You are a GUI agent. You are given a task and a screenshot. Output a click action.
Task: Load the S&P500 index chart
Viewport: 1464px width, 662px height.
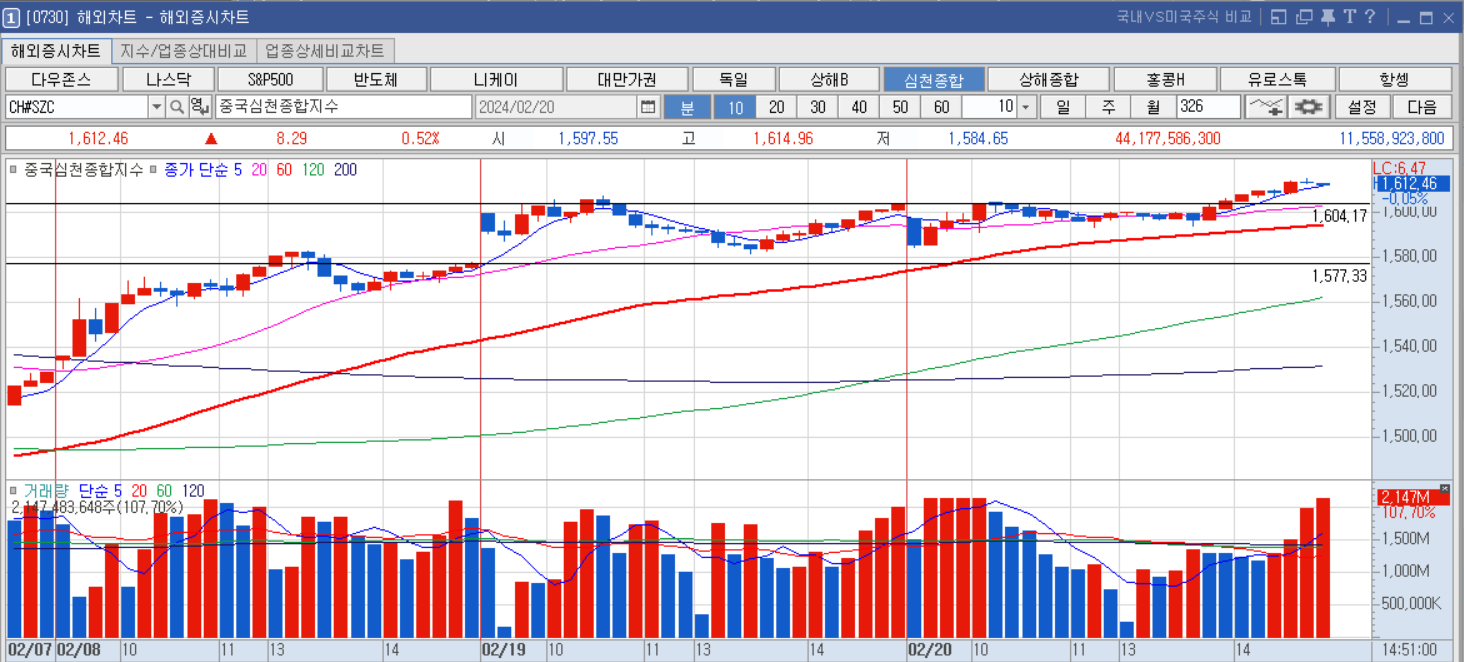(x=270, y=79)
